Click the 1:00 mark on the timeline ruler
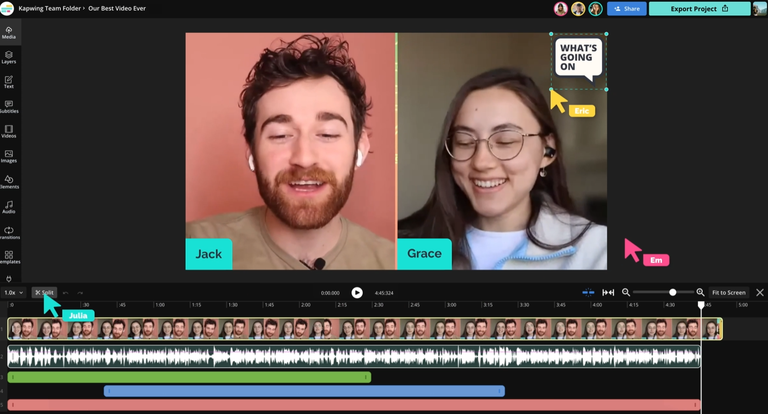The width and height of the screenshot is (768, 414). (x=160, y=305)
